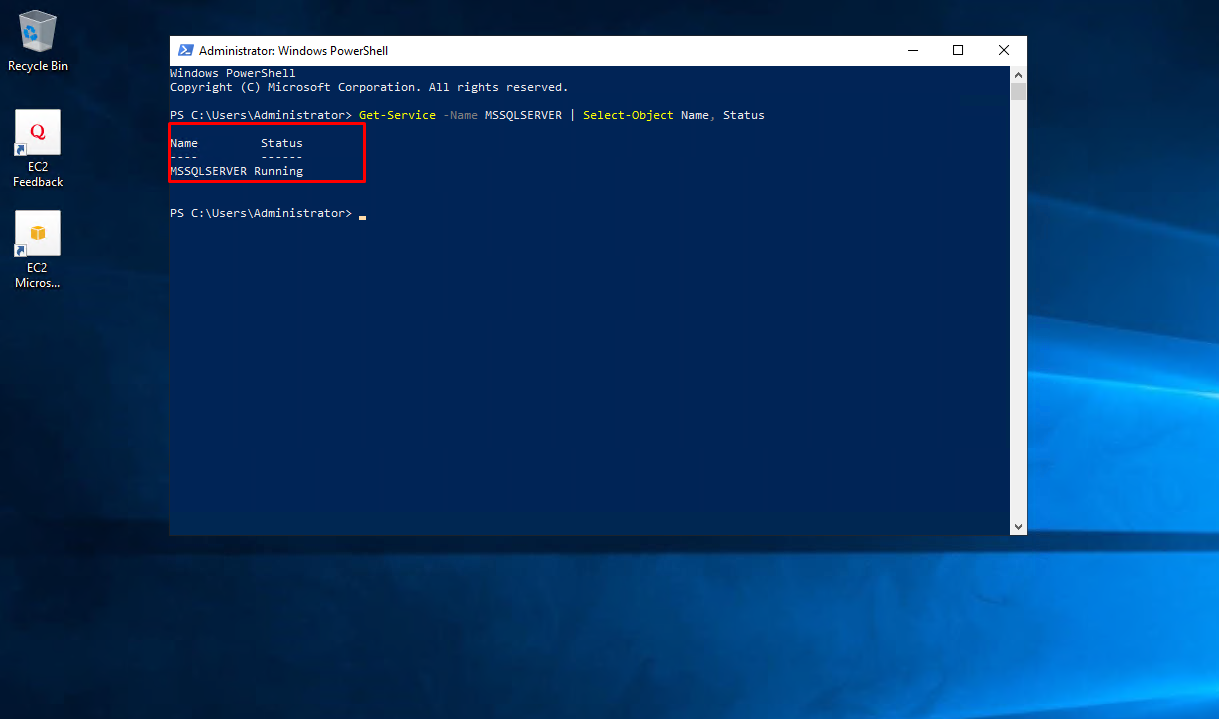Click the MSSQLSERVER name in the output row

[208, 172]
